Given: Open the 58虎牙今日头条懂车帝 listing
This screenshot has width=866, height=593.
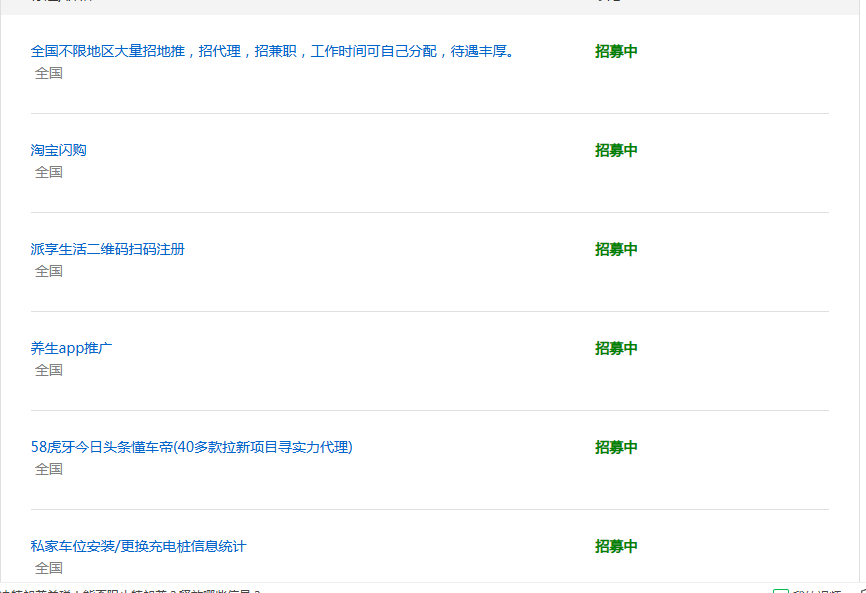Looking at the screenshot, I should click(x=190, y=447).
